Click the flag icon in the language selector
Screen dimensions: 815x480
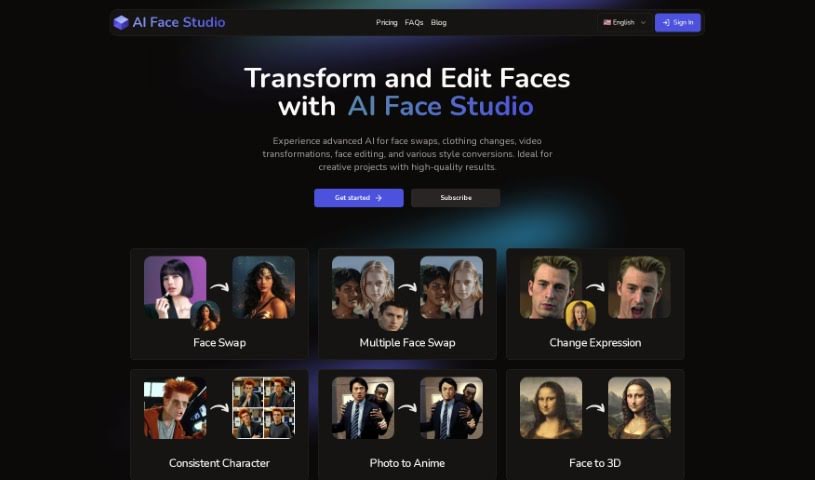pyautogui.click(x=607, y=22)
